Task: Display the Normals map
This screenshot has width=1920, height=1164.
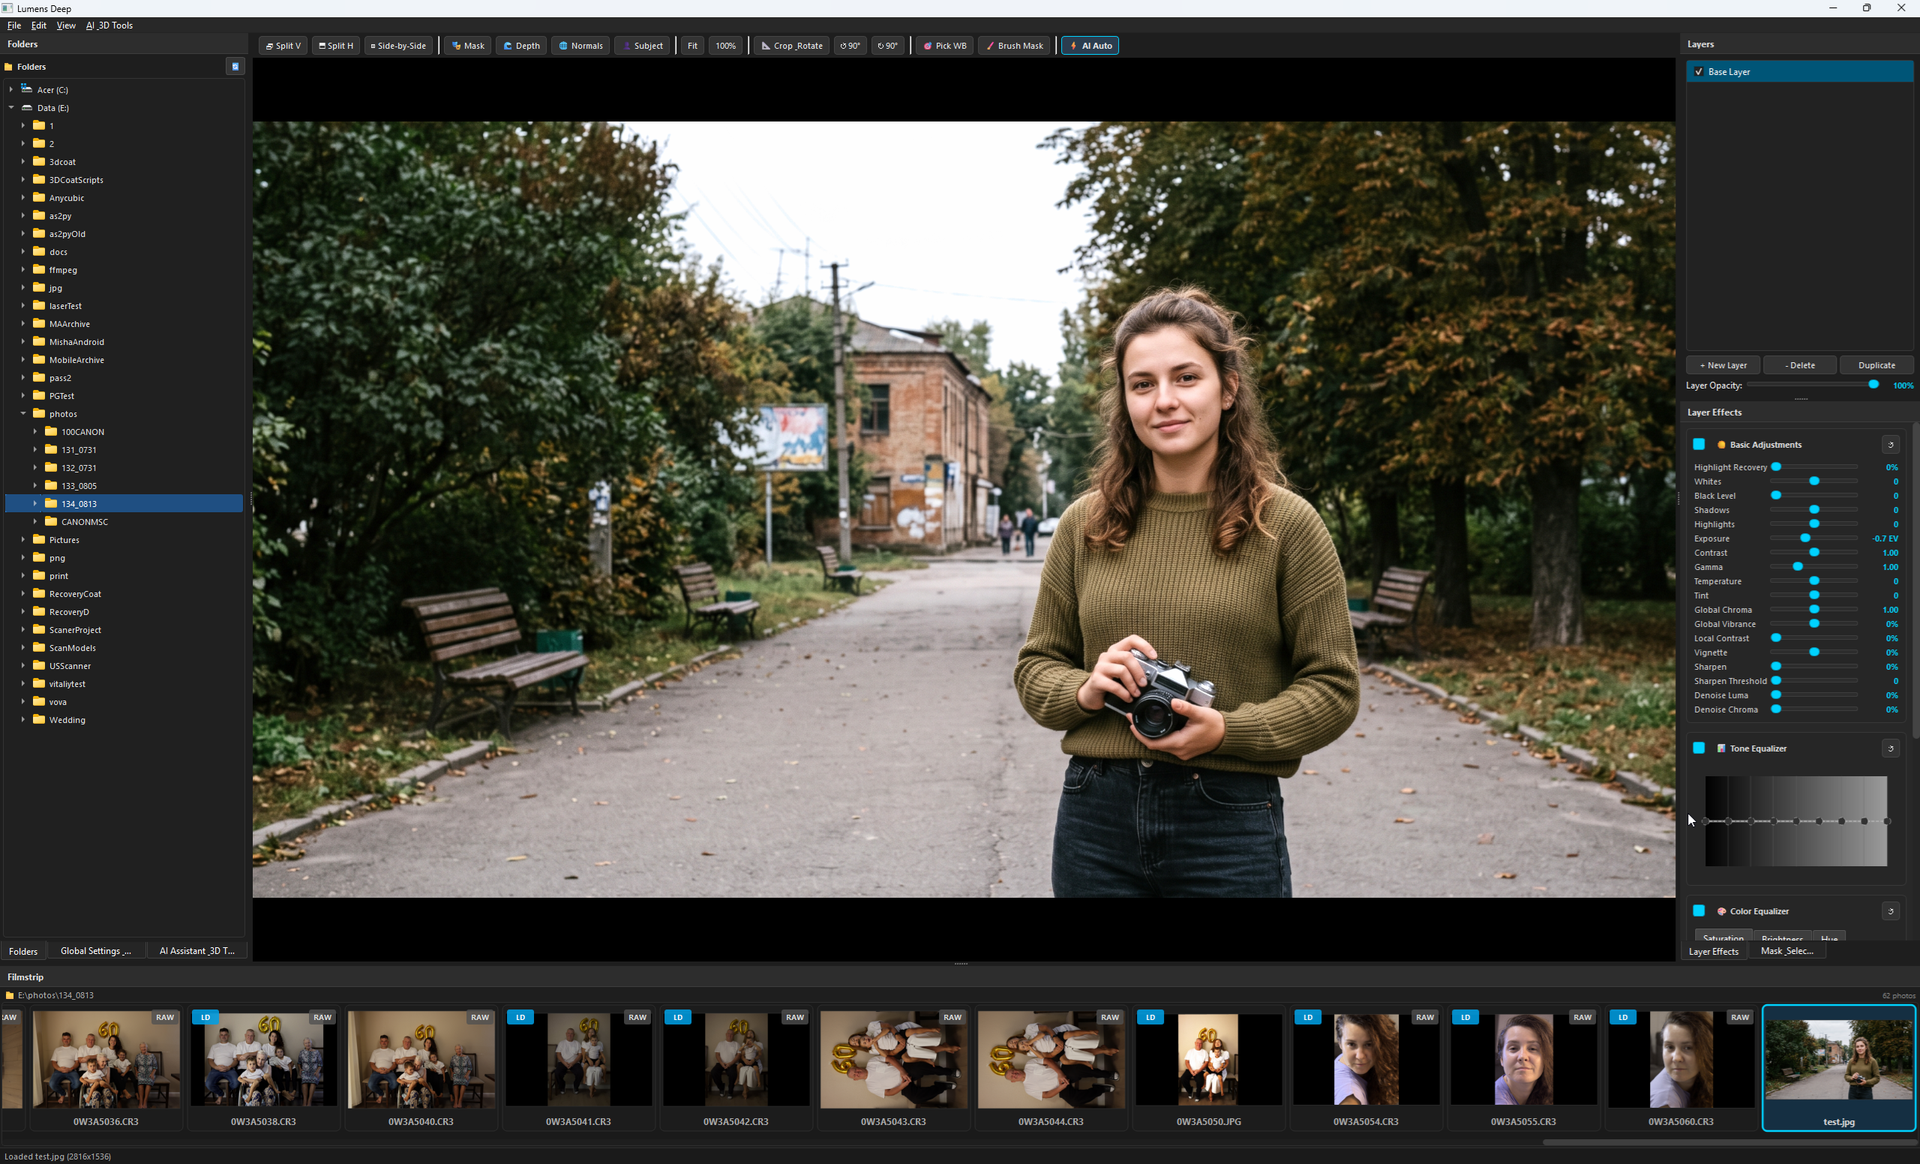Action: pyautogui.click(x=581, y=46)
